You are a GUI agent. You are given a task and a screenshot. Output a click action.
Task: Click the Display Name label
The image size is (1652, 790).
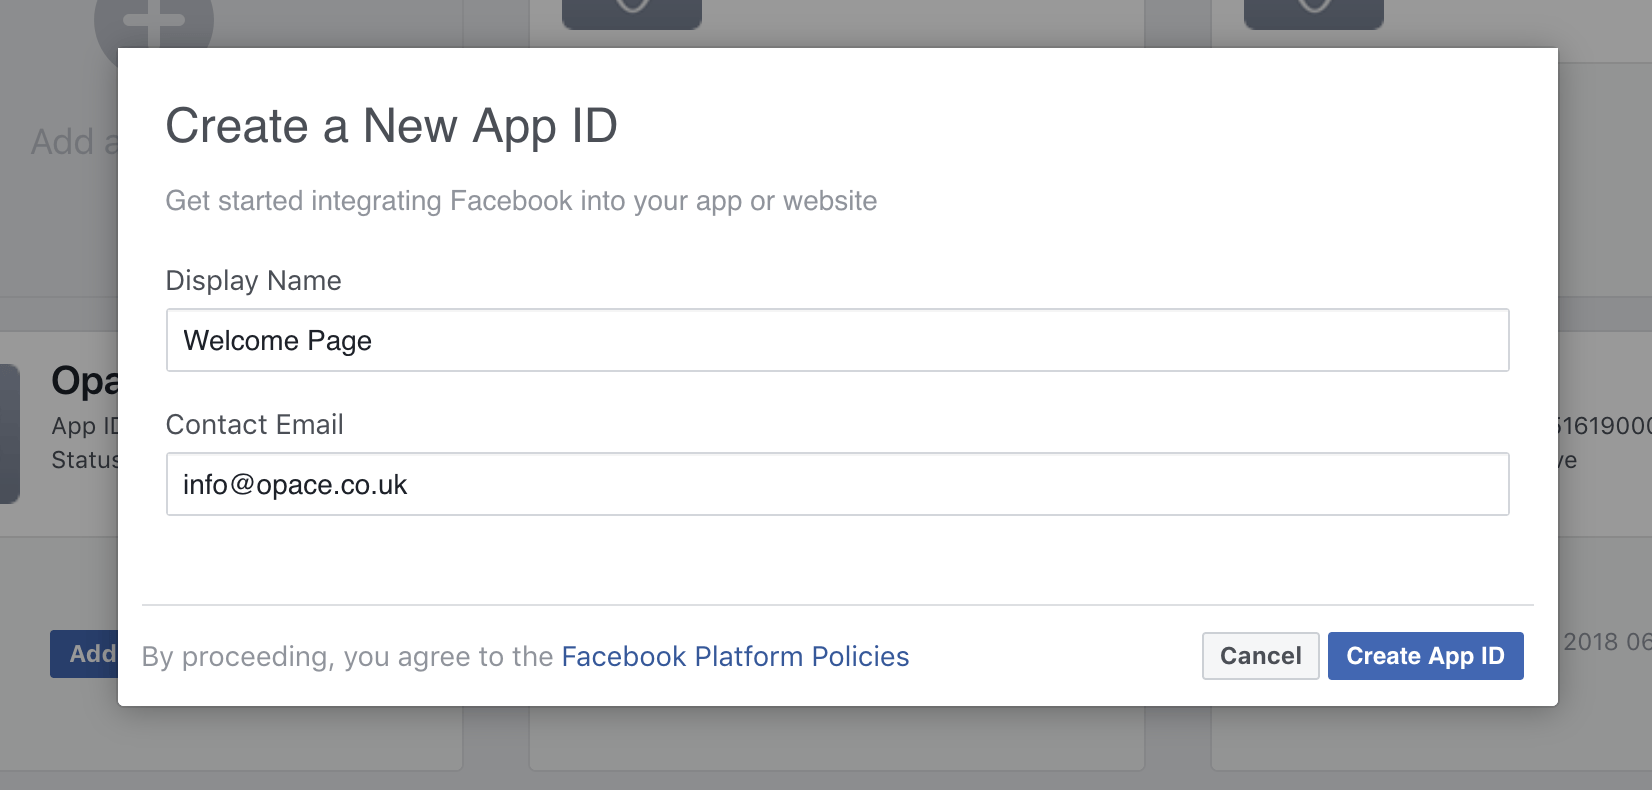pos(253,281)
